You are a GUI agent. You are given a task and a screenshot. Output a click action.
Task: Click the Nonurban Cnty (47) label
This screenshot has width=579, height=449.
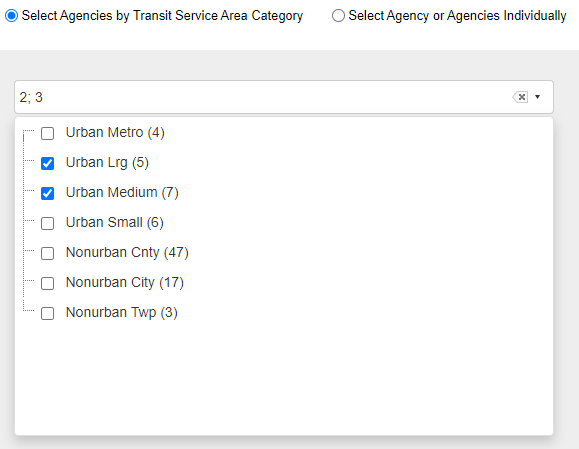click(127, 253)
